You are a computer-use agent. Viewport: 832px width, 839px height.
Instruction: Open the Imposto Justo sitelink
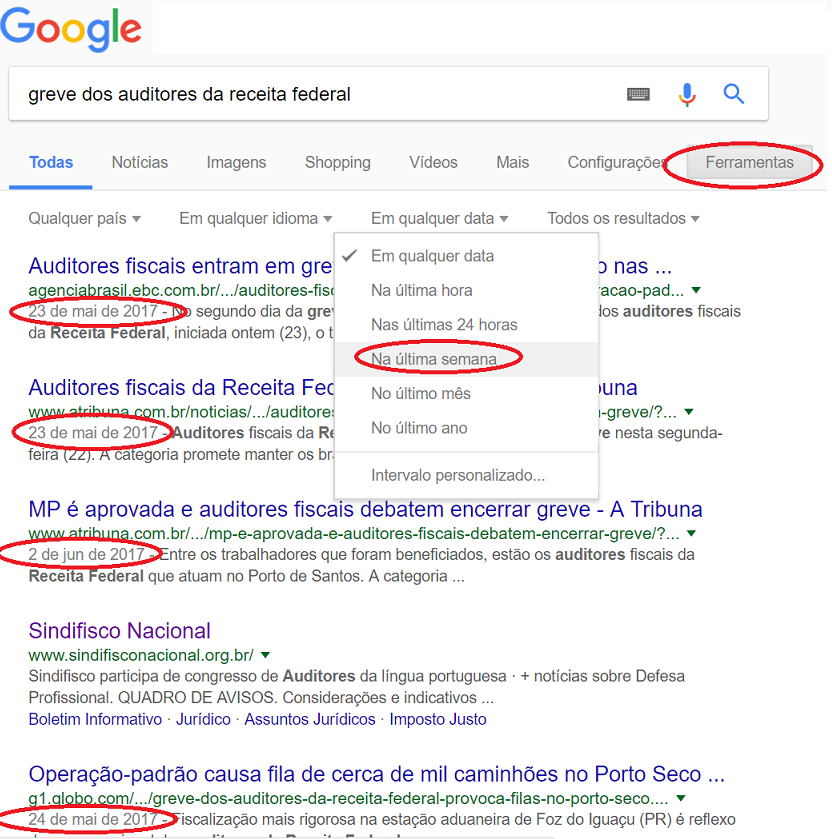pyautogui.click(x=438, y=719)
